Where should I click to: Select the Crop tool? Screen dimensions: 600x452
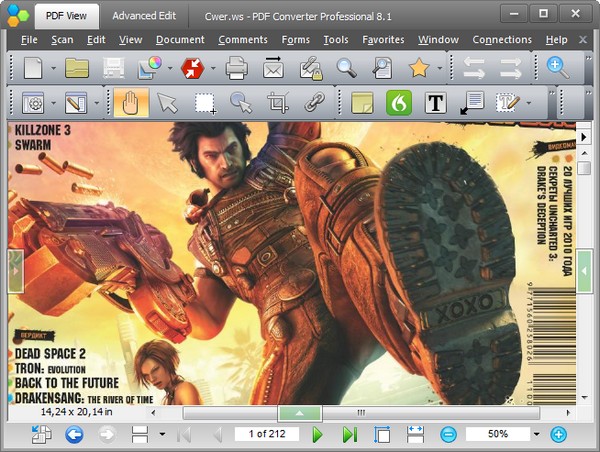[x=277, y=103]
